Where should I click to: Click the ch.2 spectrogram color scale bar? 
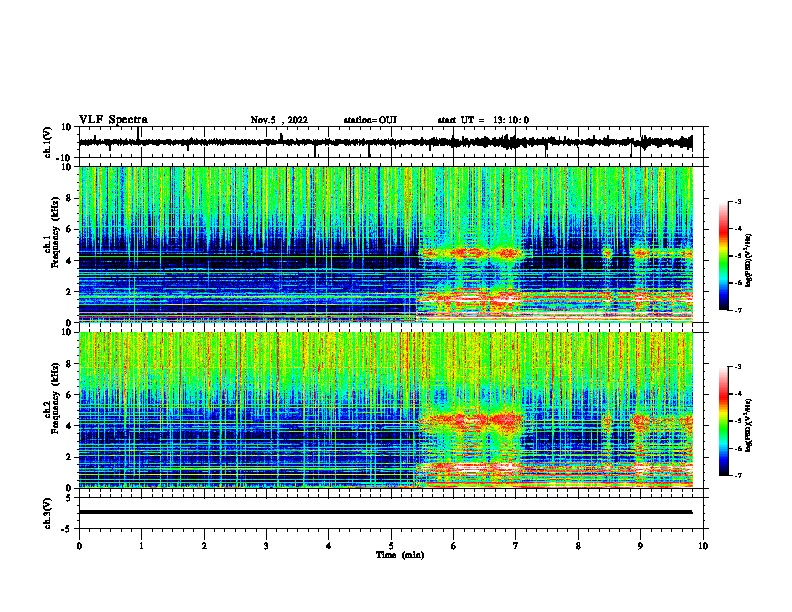point(724,421)
